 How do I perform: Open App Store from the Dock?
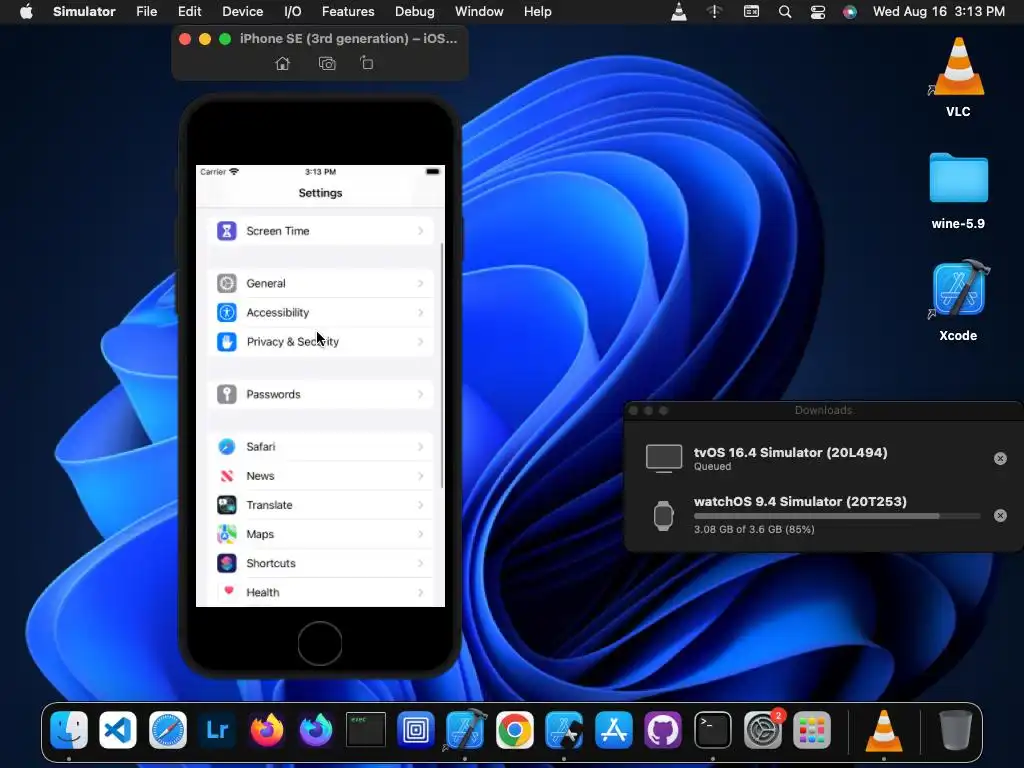(x=613, y=729)
